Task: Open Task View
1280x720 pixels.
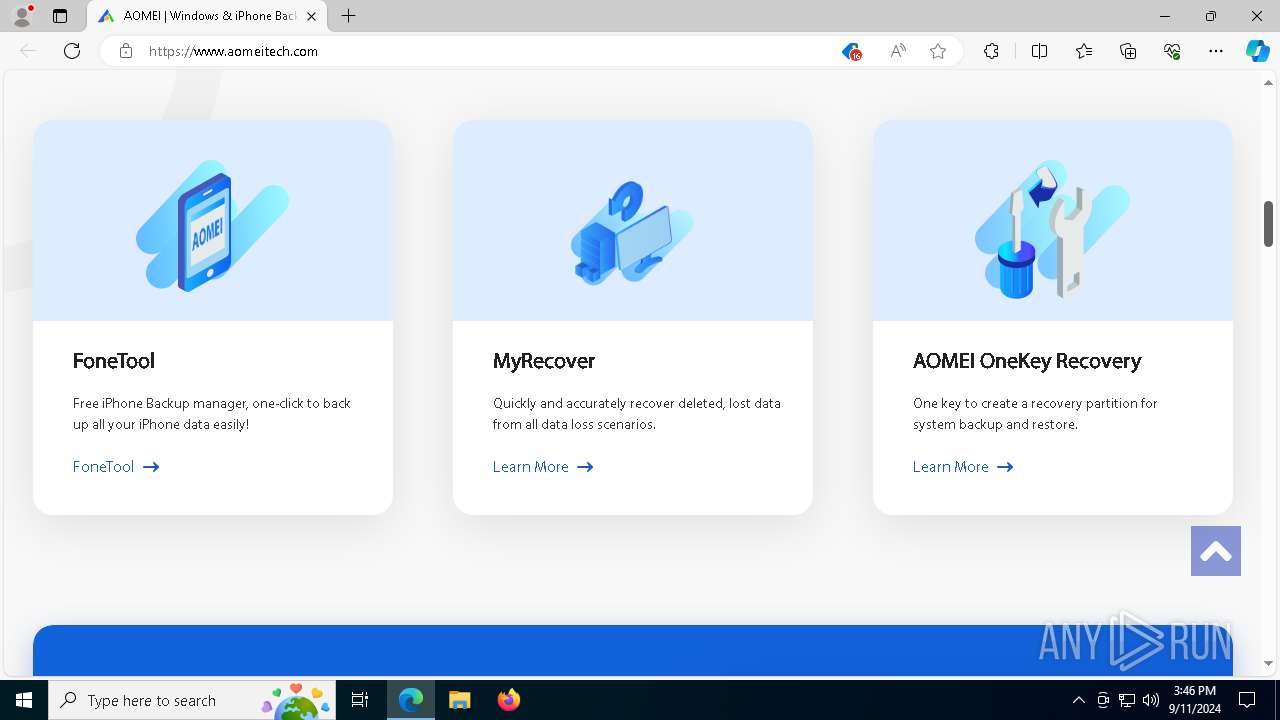Action: pyautogui.click(x=360, y=700)
